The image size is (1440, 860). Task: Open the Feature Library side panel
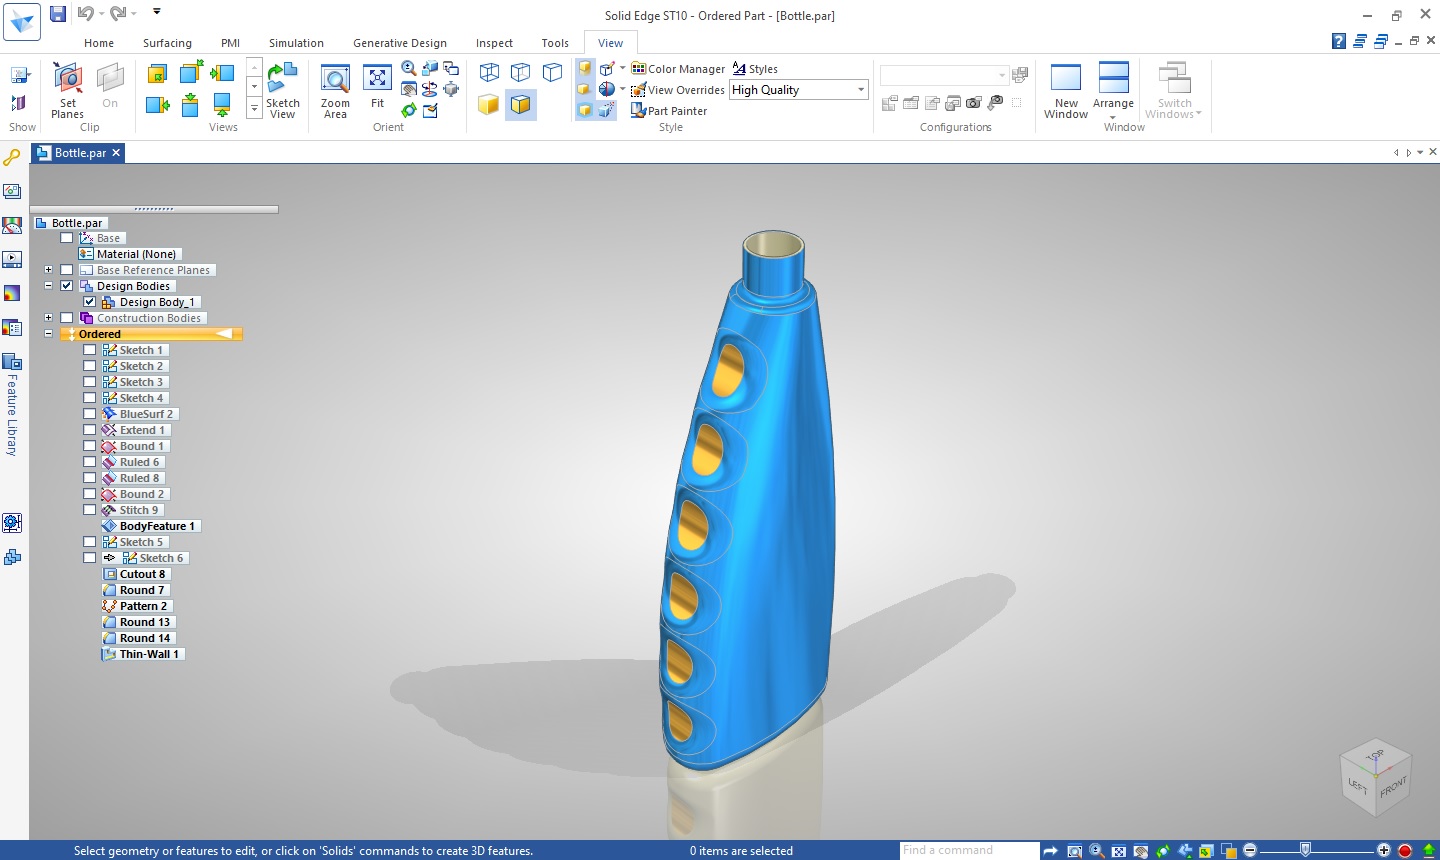point(12,405)
